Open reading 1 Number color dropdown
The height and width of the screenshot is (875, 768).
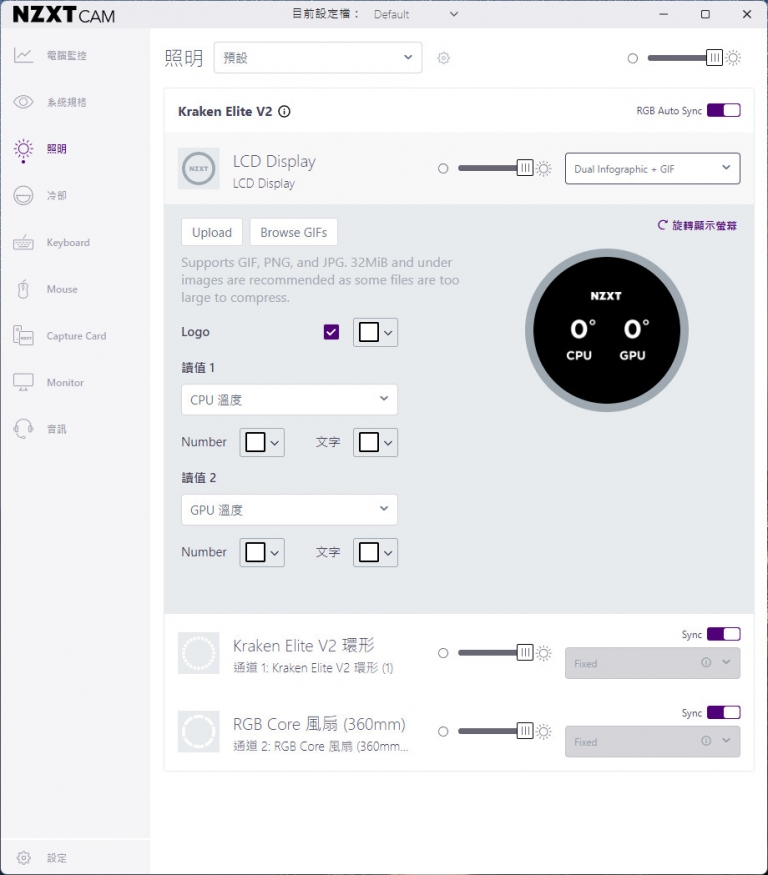(262, 443)
